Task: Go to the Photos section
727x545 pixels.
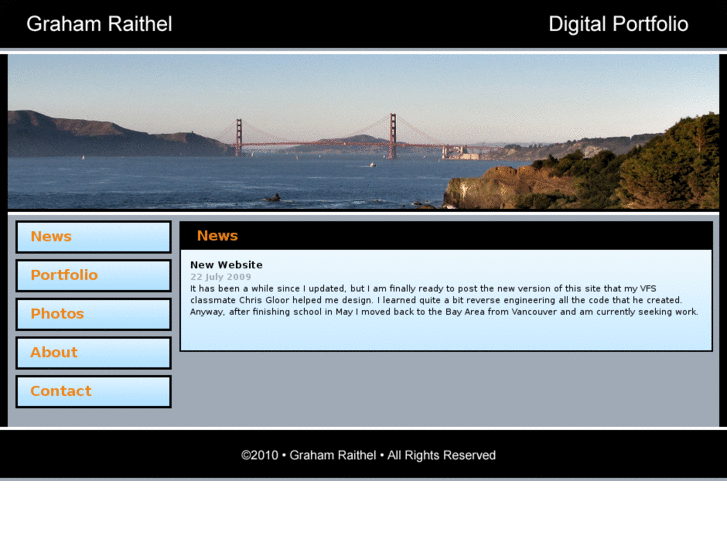Action: tap(94, 314)
